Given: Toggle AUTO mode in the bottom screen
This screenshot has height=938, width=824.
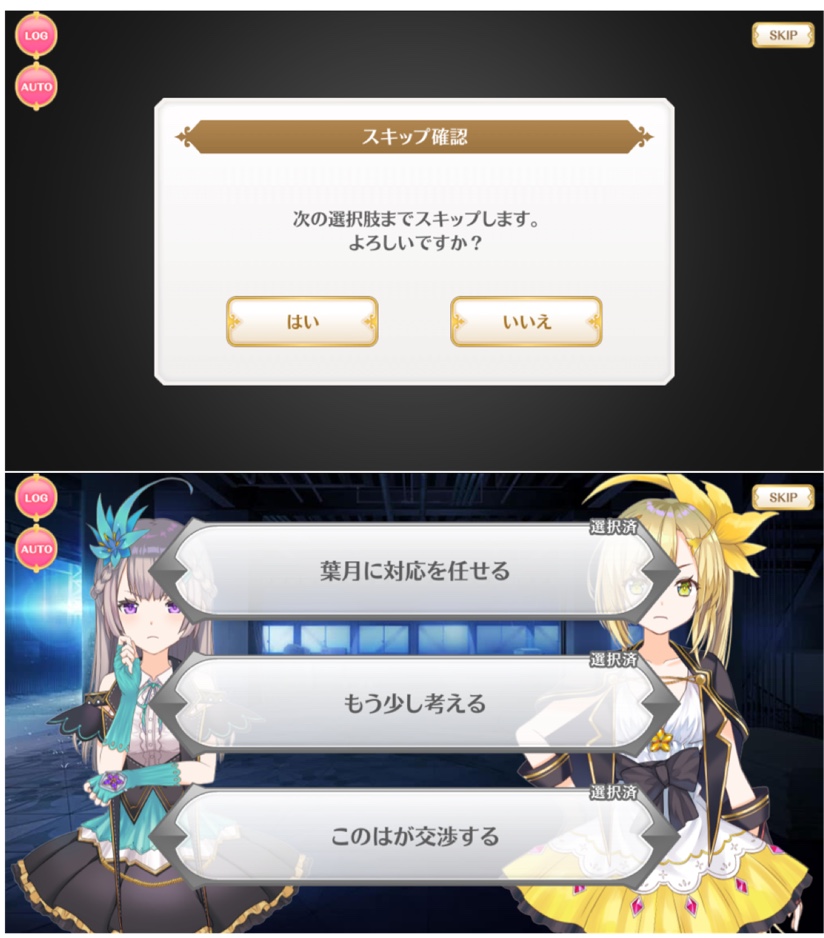Looking at the screenshot, I should [x=36, y=549].
